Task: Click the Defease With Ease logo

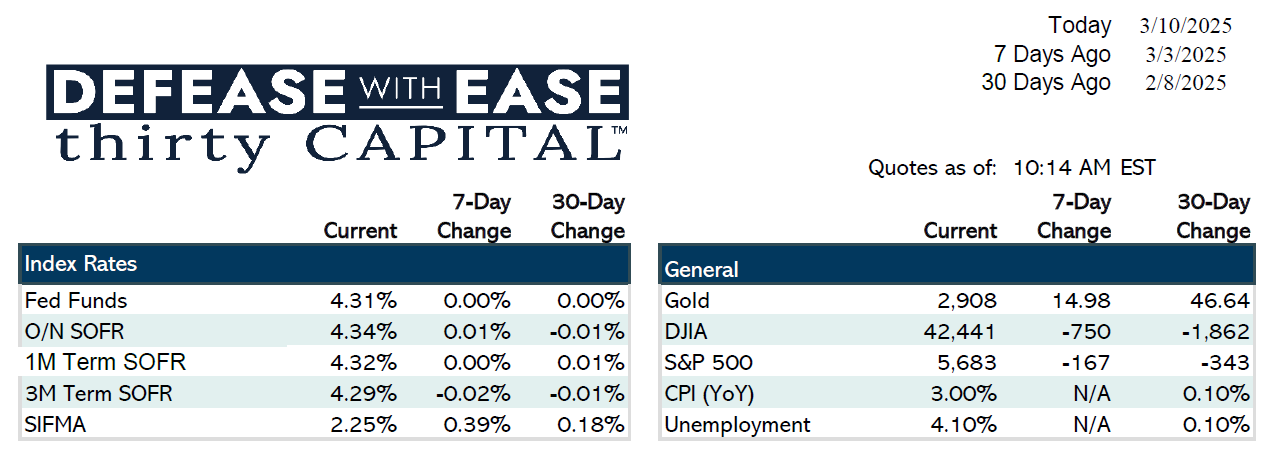Action: pos(338,92)
